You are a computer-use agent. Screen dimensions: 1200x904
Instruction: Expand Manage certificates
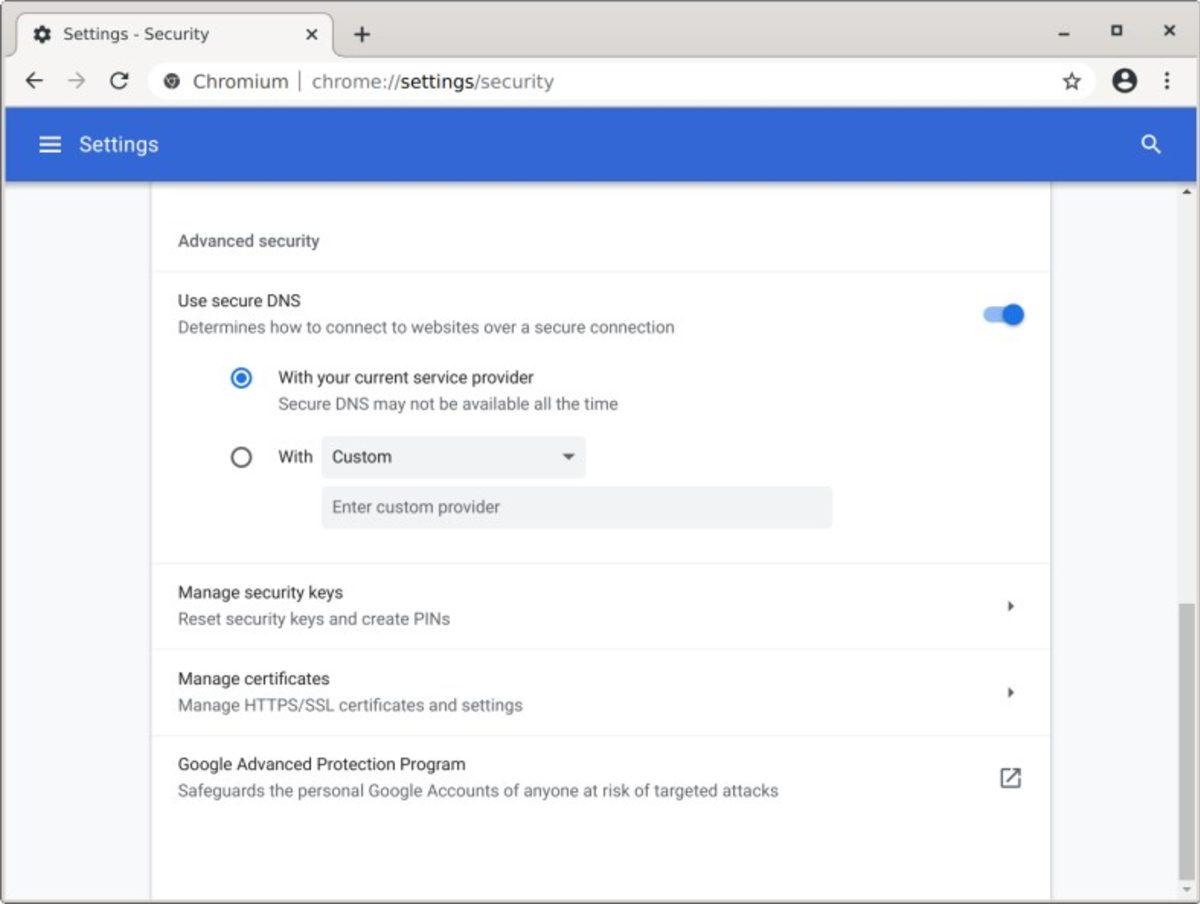pos(1012,692)
